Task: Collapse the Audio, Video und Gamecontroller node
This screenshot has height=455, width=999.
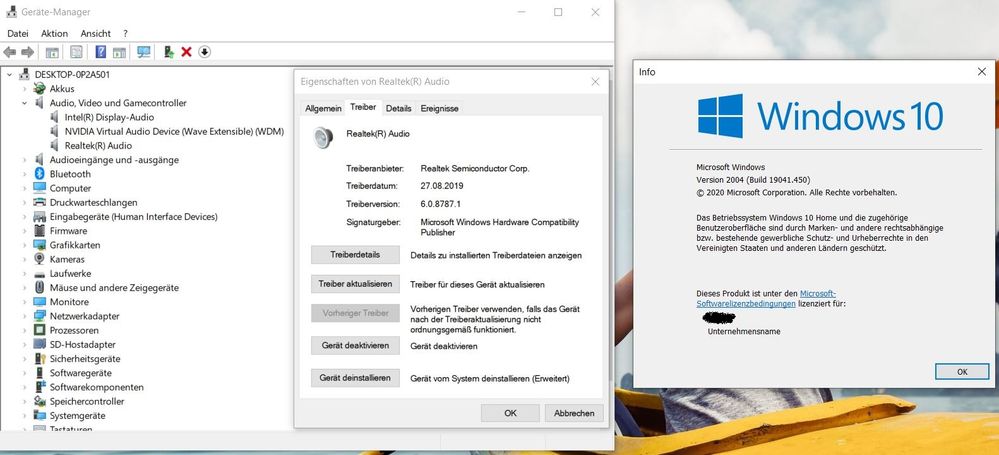Action: [x=25, y=103]
